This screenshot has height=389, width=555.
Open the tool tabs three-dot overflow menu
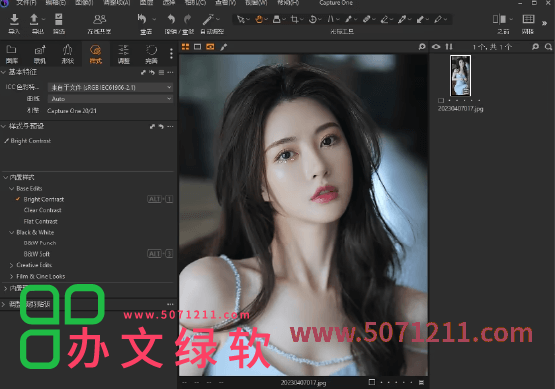(x=171, y=54)
